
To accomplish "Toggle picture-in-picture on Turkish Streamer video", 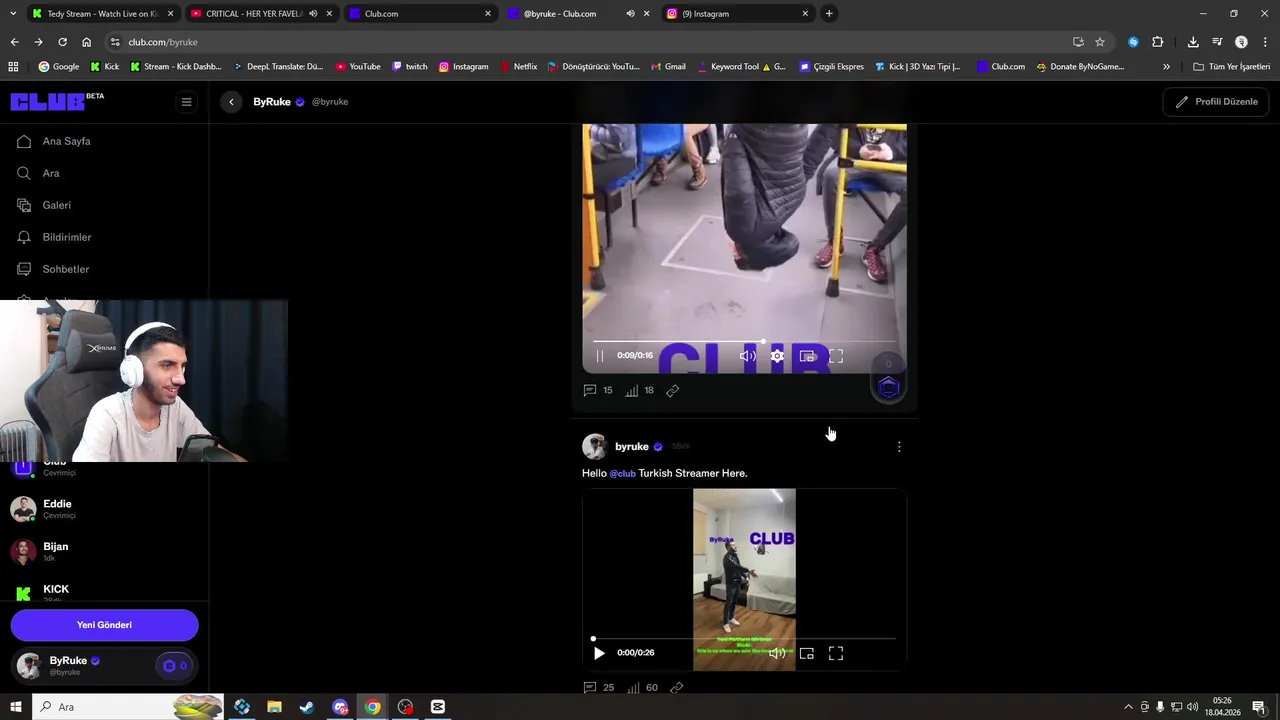I will (807, 653).
